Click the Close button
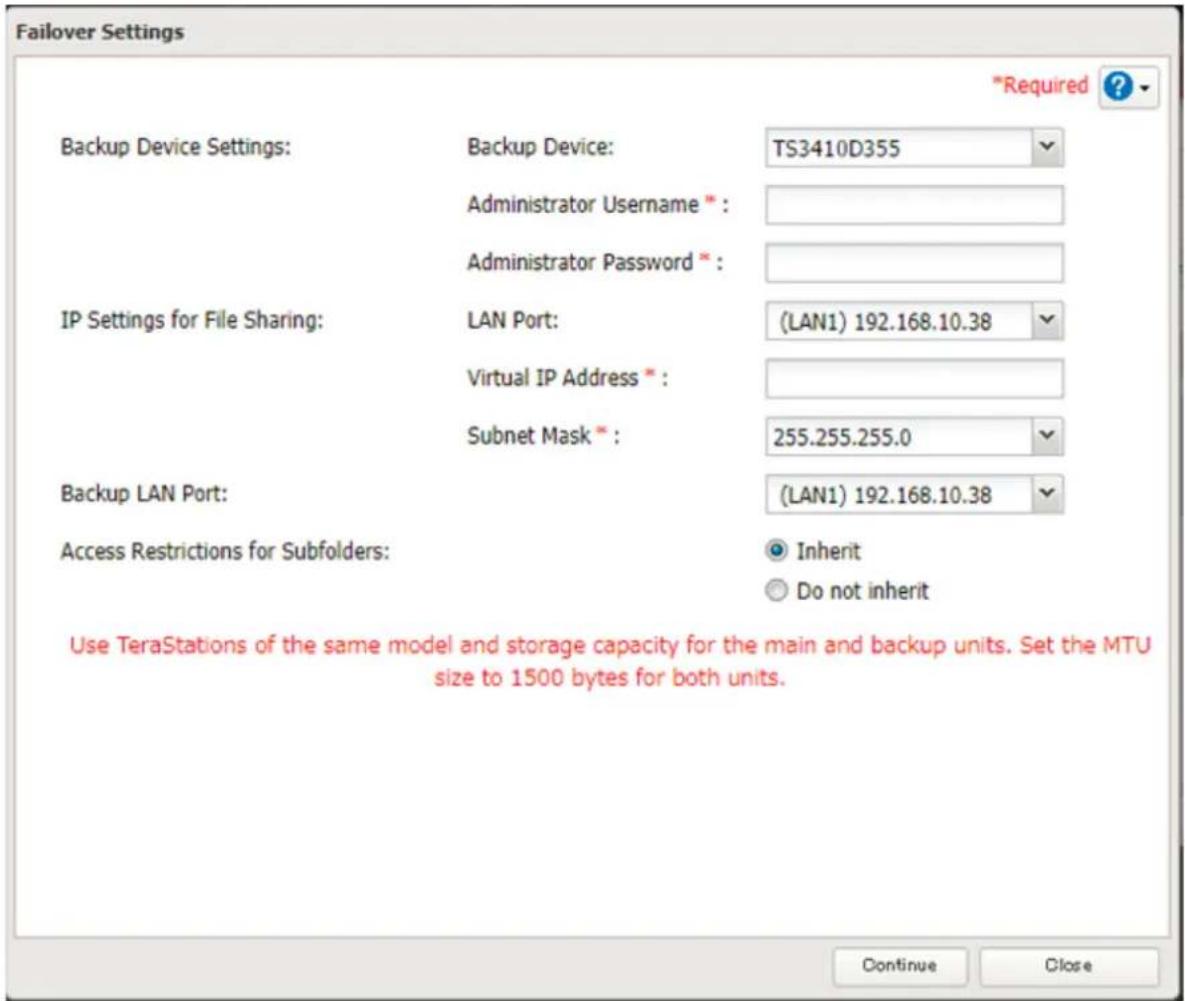 click(x=1069, y=965)
